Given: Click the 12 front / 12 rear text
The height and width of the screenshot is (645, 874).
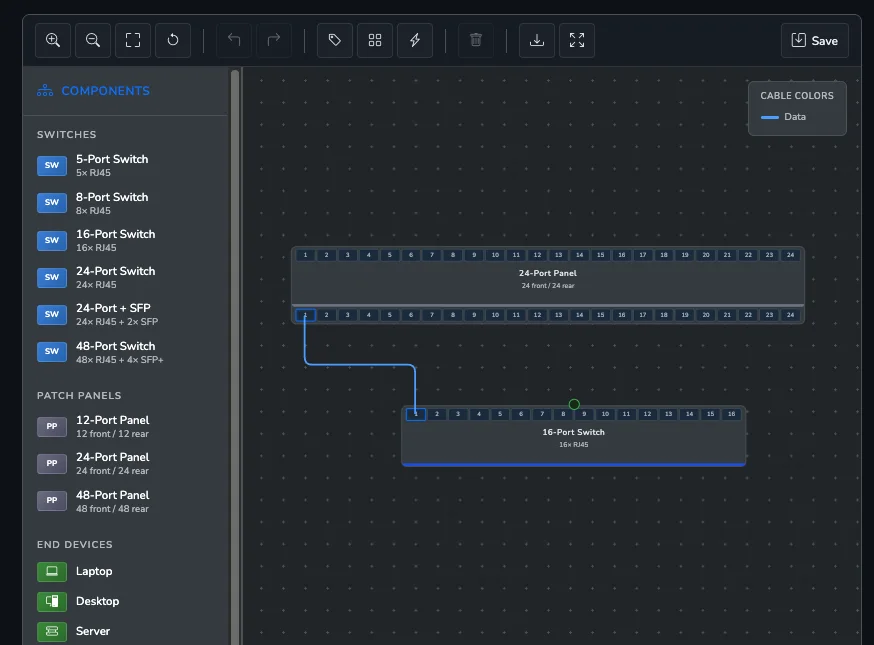Looking at the screenshot, I should click(112, 434).
